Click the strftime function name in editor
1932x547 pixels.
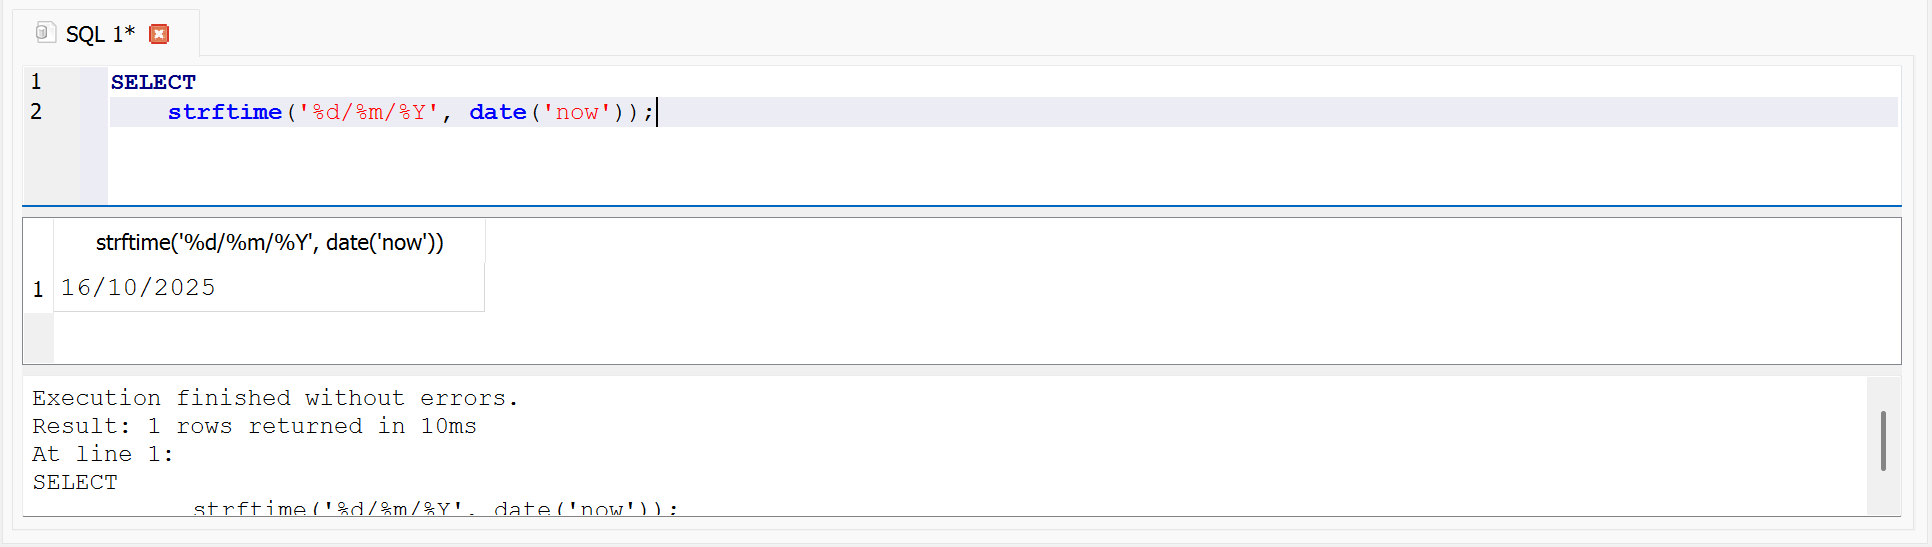tap(224, 112)
